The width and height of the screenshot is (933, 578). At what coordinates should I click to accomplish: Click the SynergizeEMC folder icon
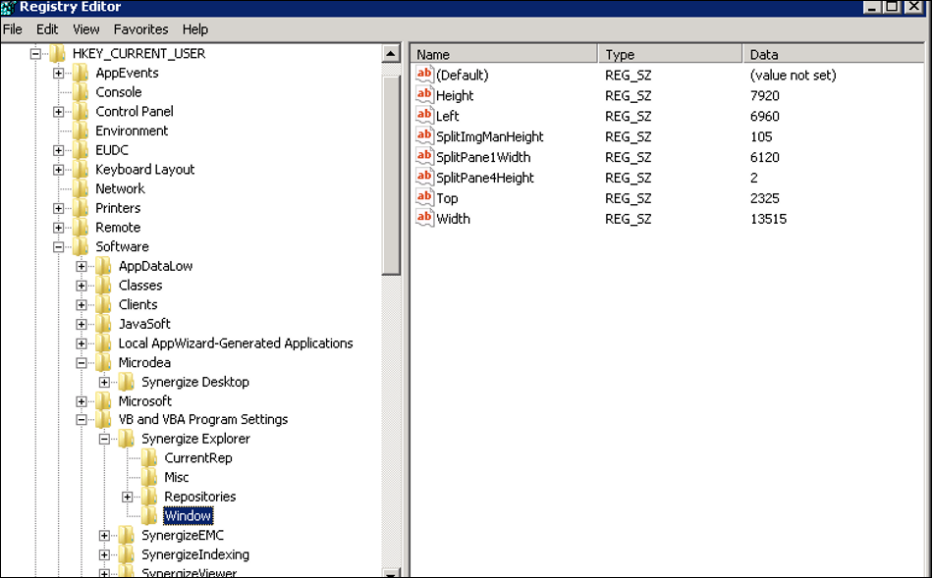click(126, 536)
